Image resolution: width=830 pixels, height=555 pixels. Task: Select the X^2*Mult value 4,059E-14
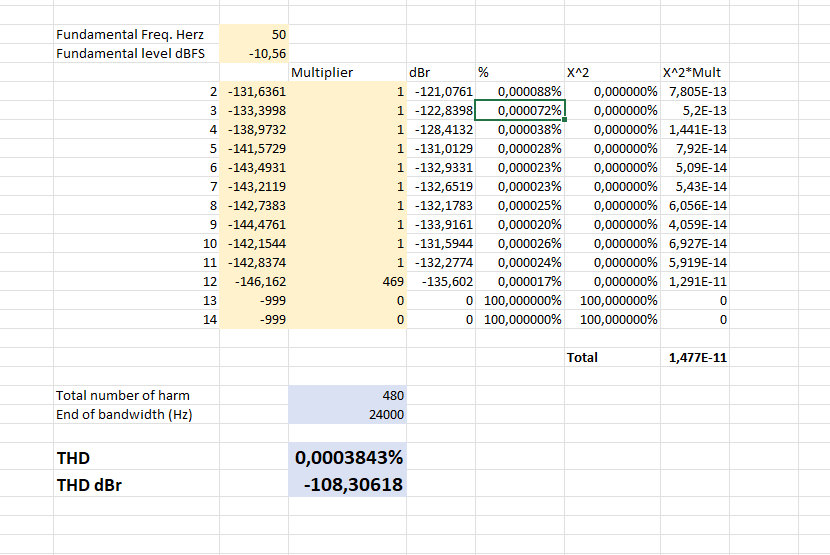(694, 225)
